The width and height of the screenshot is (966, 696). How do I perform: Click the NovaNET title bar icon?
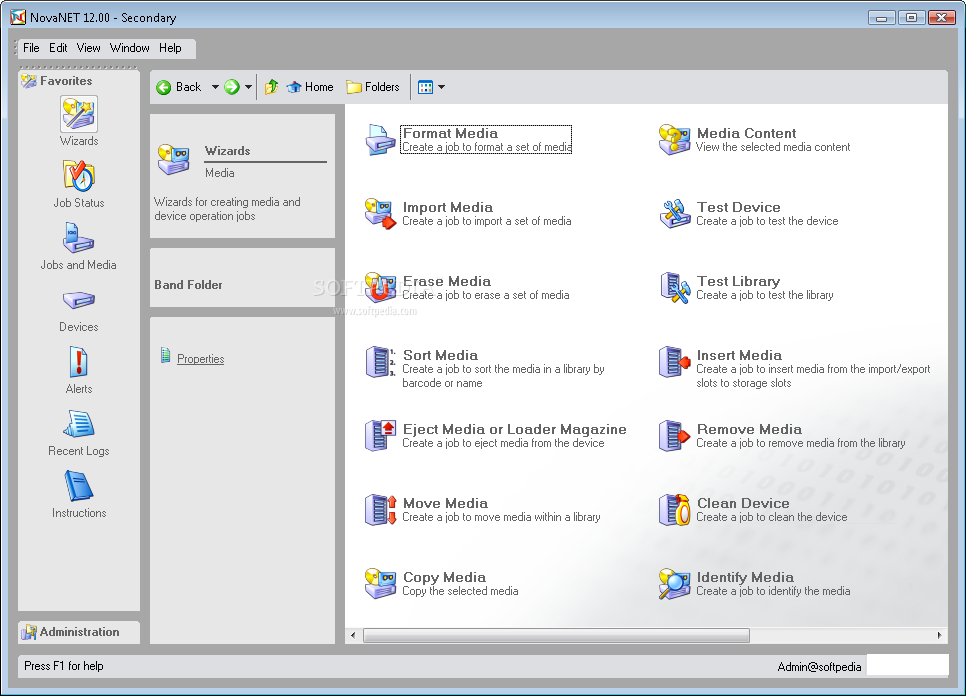pyautogui.click(x=18, y=17)
